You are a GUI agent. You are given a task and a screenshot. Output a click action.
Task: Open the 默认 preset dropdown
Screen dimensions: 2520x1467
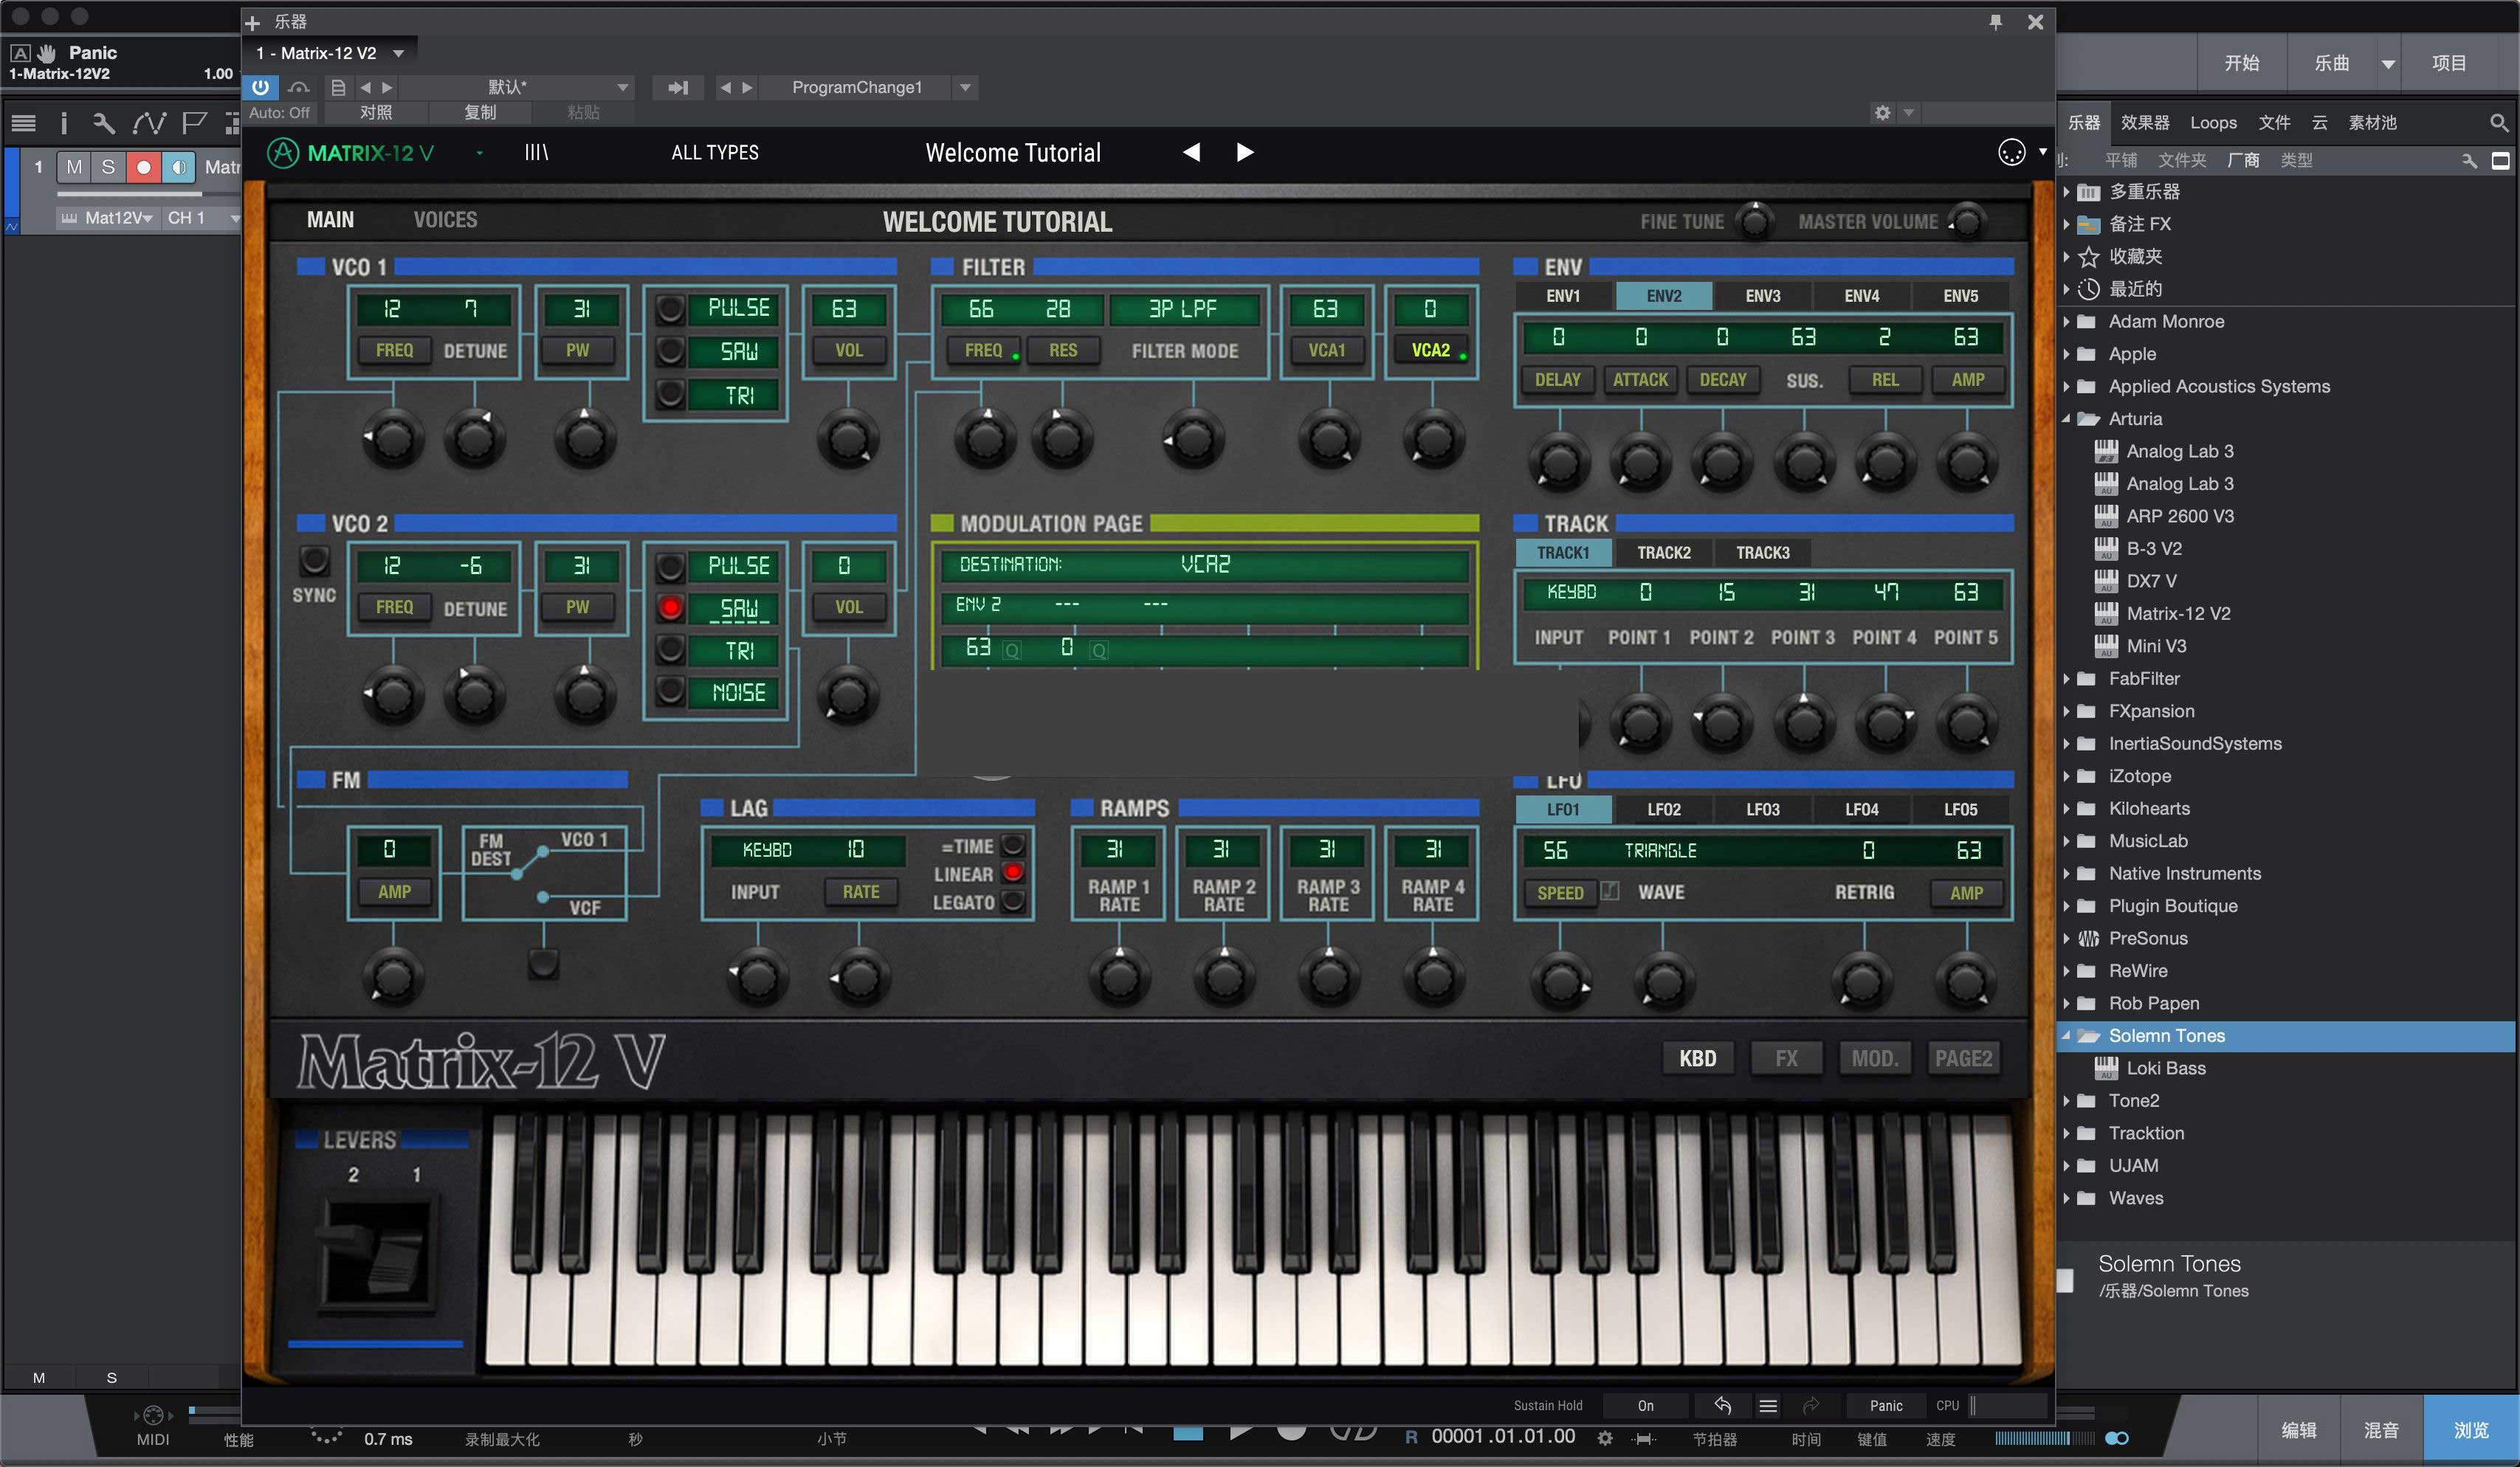pyautogui.click(x=623, y=87)
